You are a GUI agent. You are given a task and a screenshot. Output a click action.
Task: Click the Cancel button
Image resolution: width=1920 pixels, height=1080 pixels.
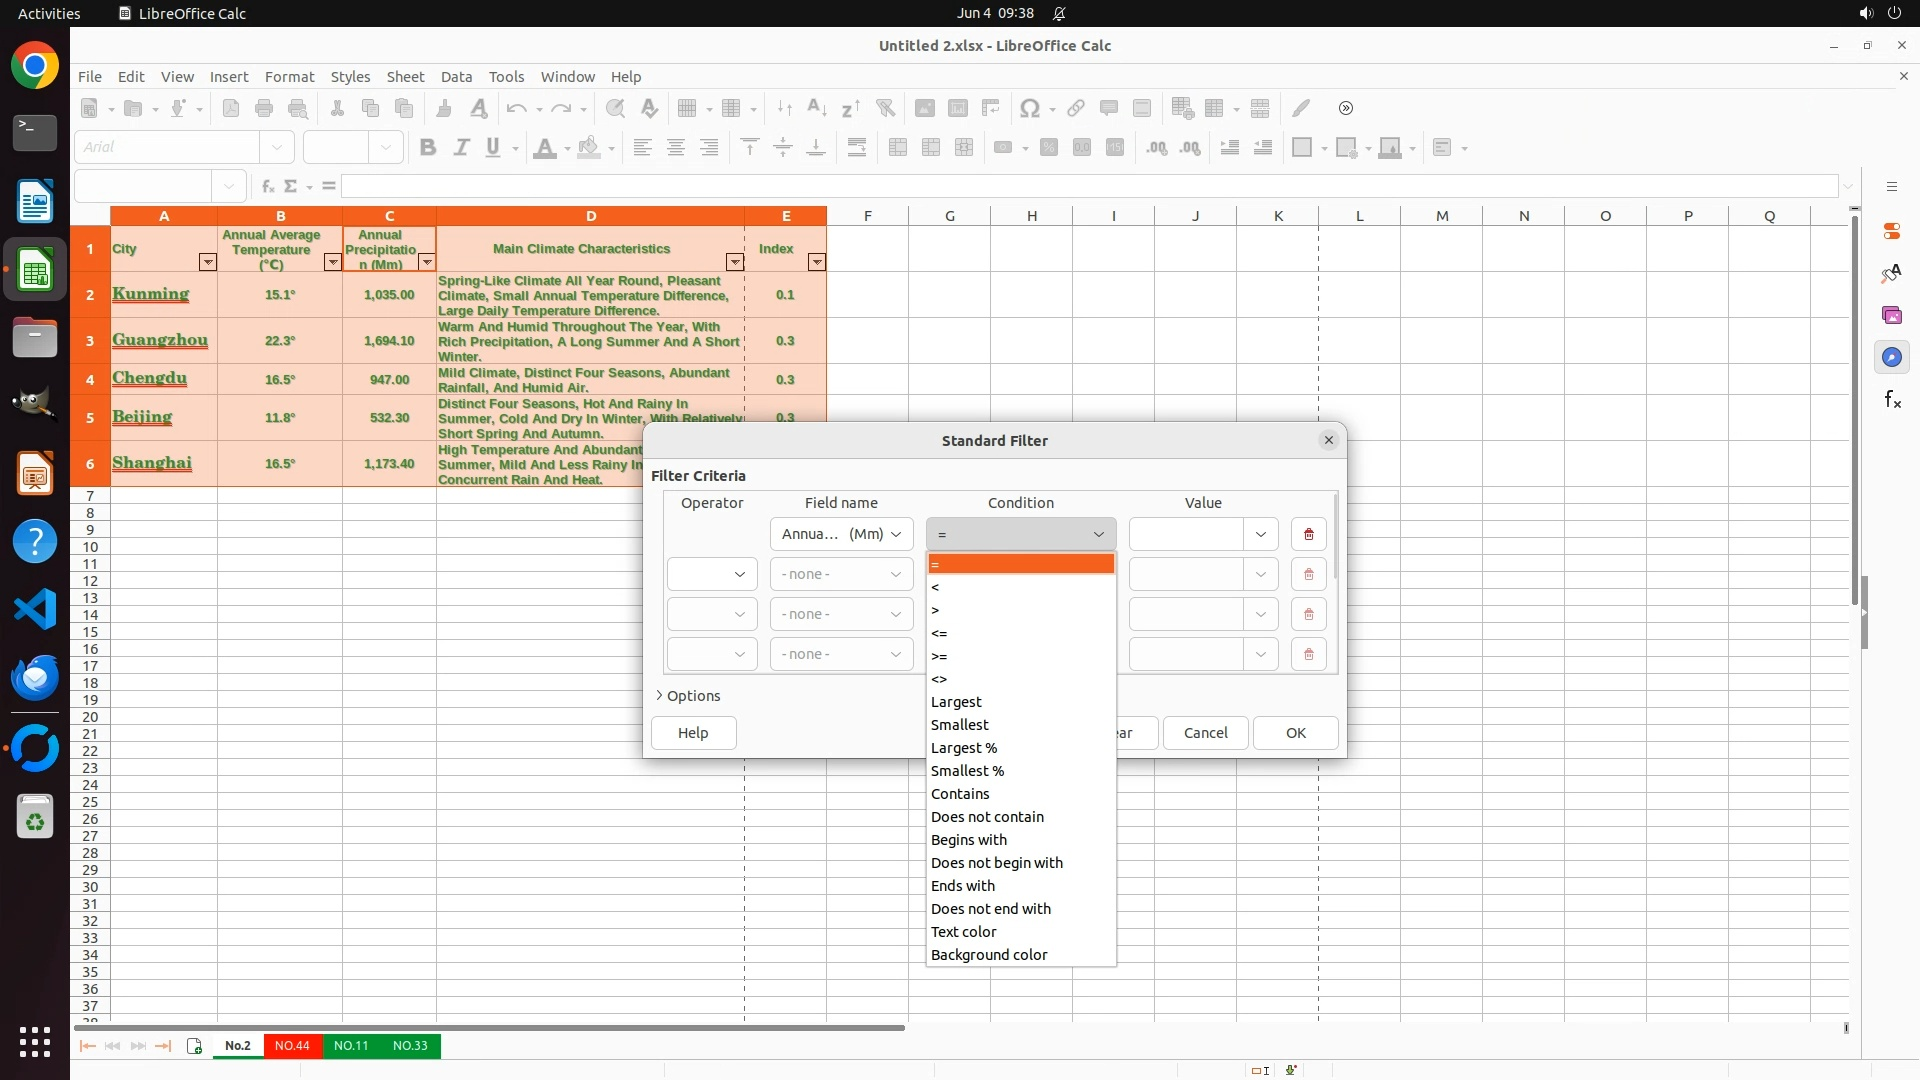(1205, 733)
